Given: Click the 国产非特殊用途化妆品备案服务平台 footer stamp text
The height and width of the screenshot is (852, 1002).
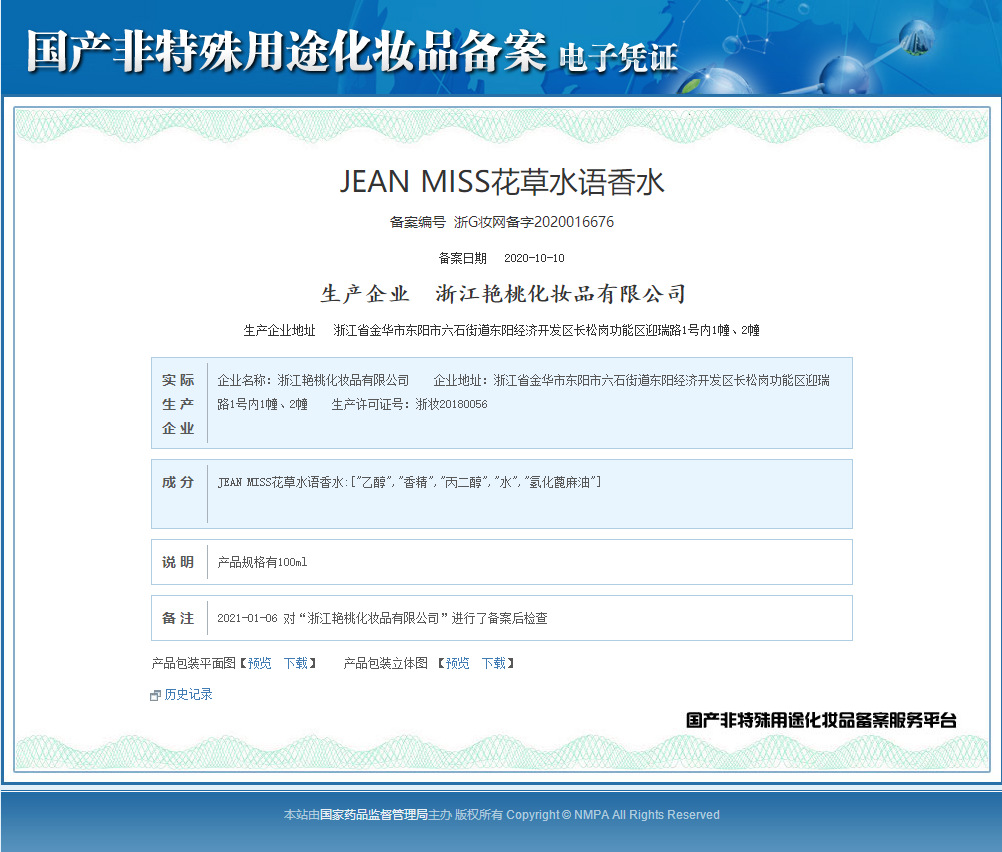Looking at the screenshot, I should click(821, 720).
